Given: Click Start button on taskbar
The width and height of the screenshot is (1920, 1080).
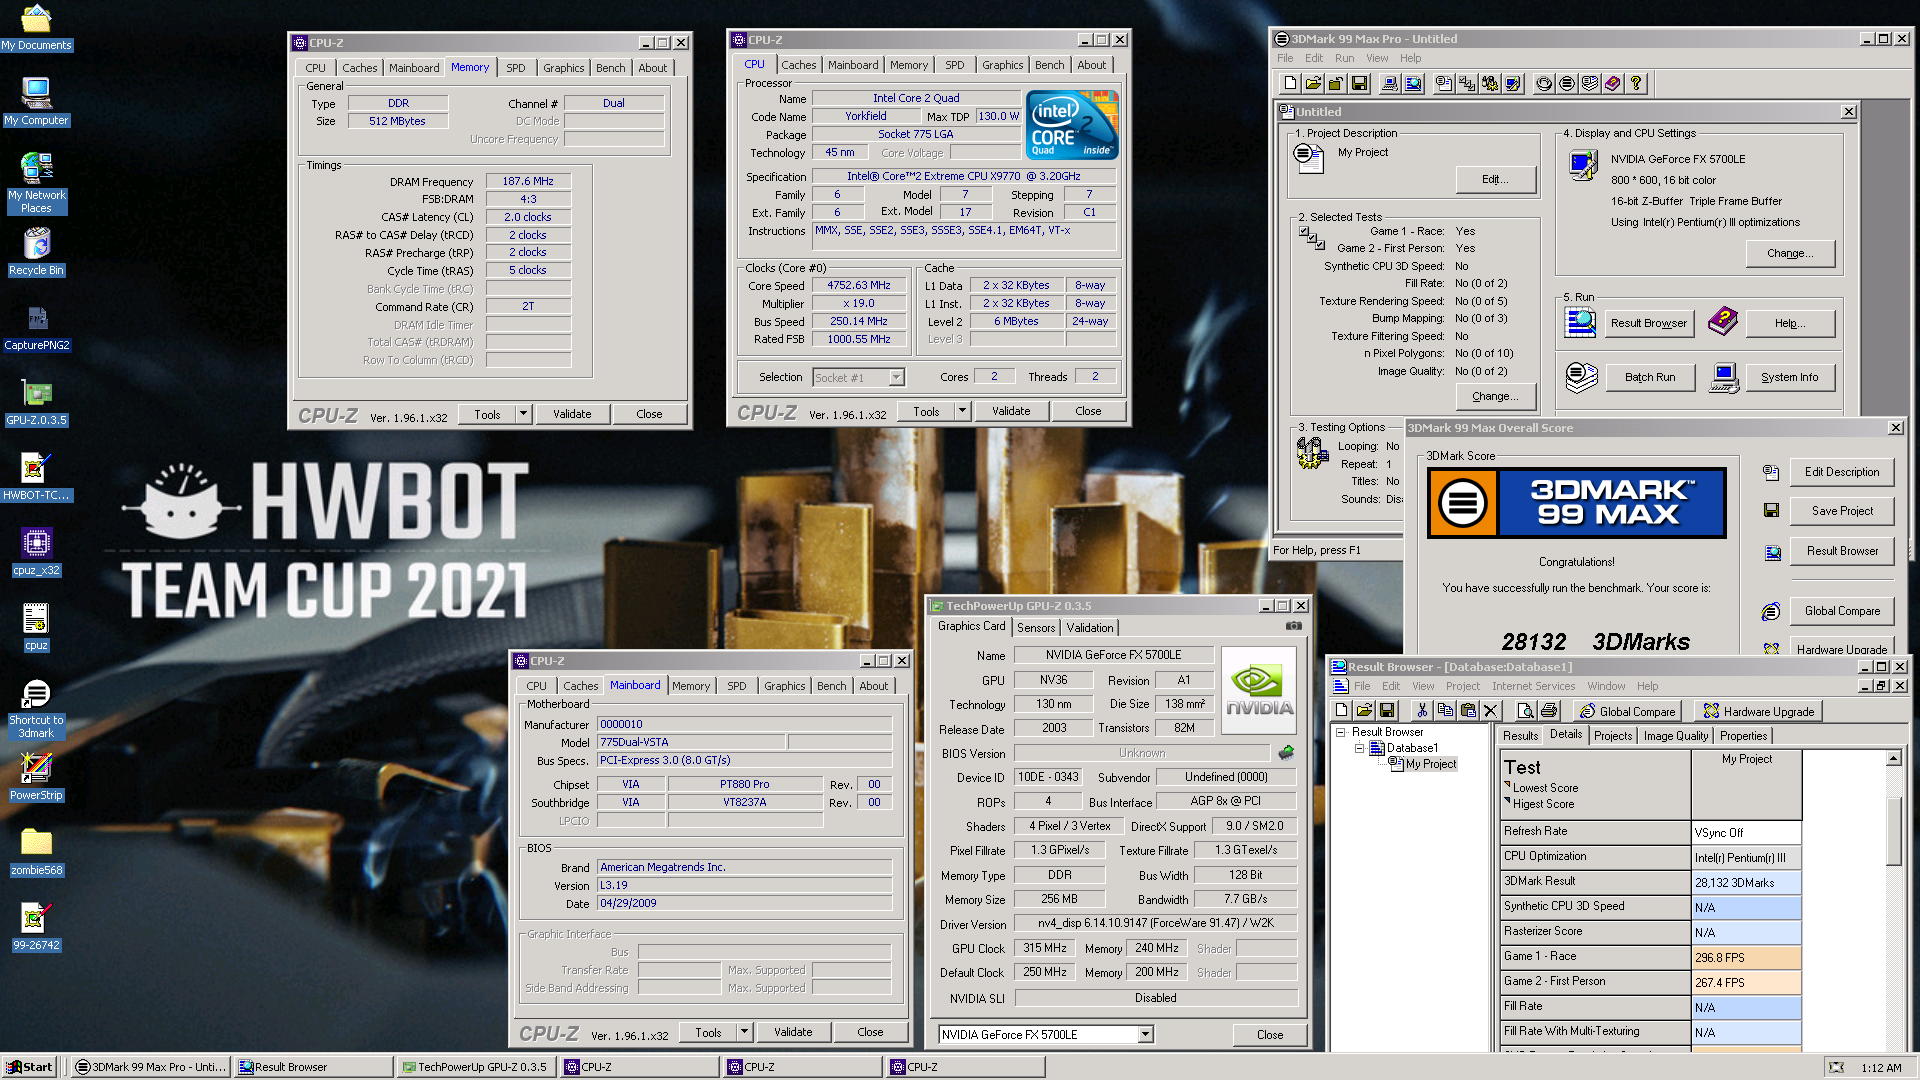Looking at the screenshot, I should (x=29, y=1067).
